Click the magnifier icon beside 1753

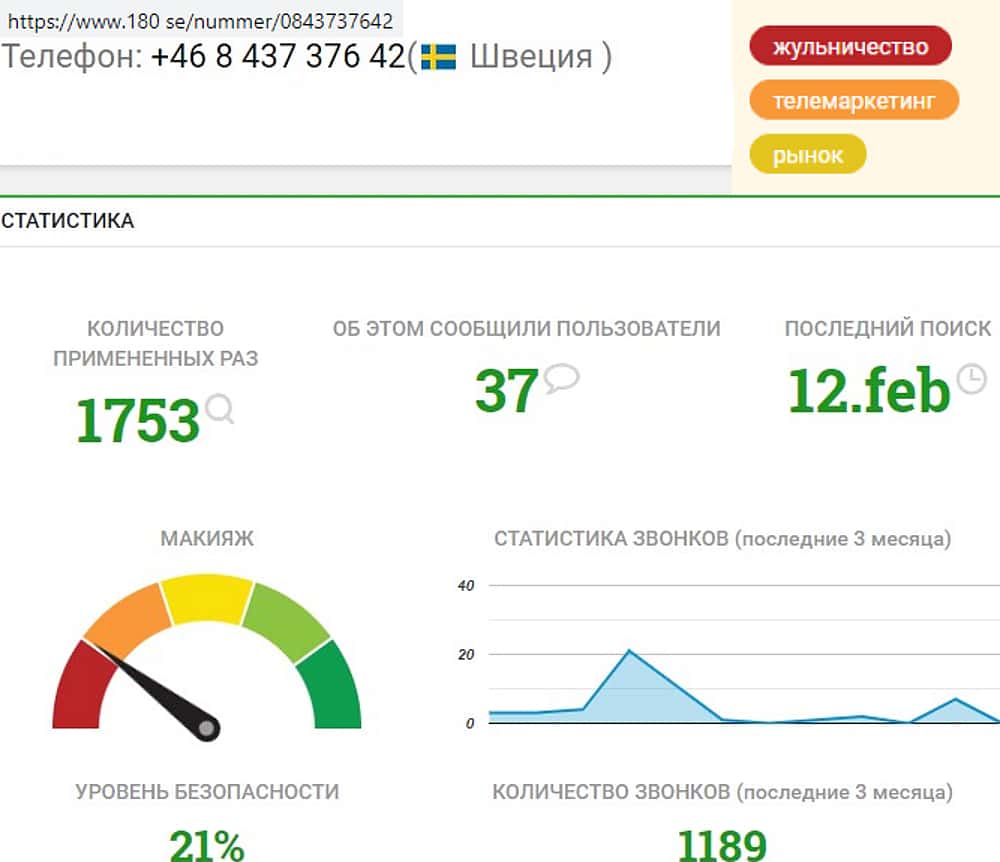point(219,409)
